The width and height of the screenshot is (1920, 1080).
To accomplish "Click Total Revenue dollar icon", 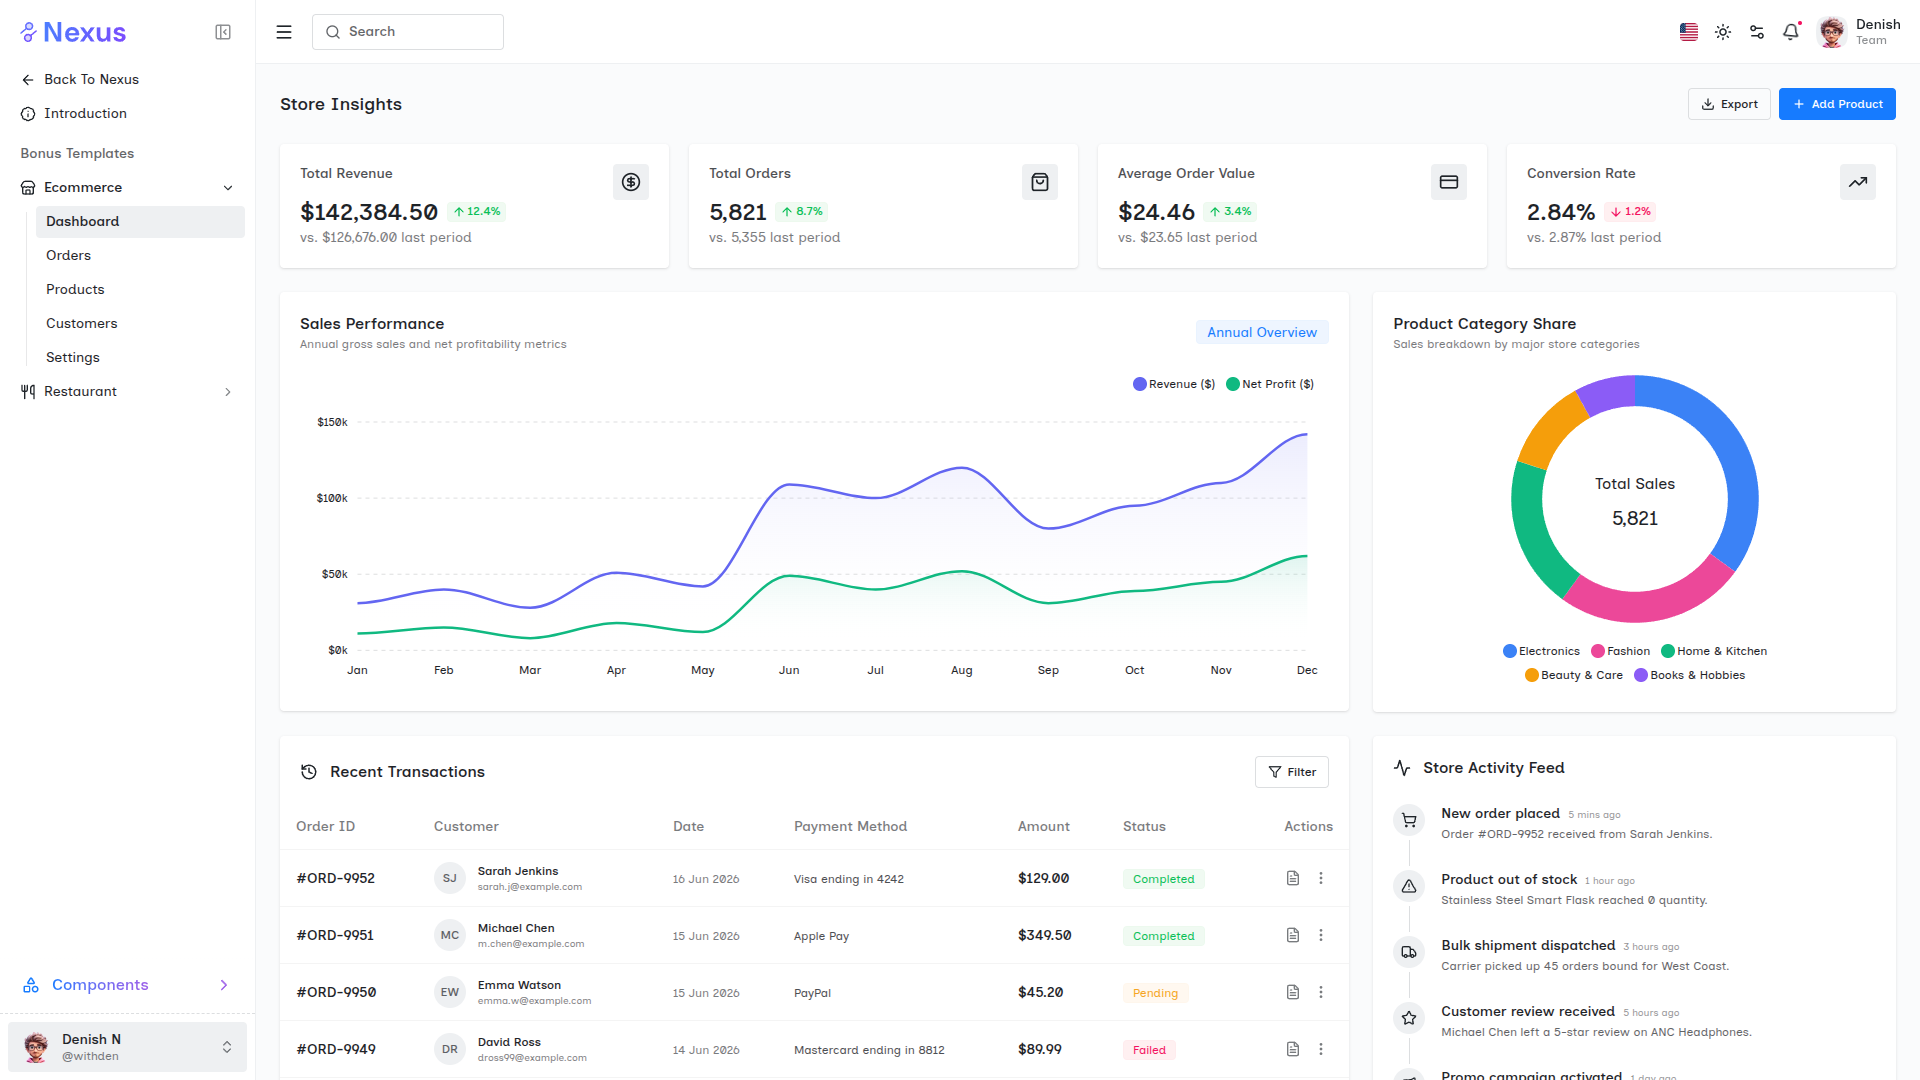I will coord(631,182).
